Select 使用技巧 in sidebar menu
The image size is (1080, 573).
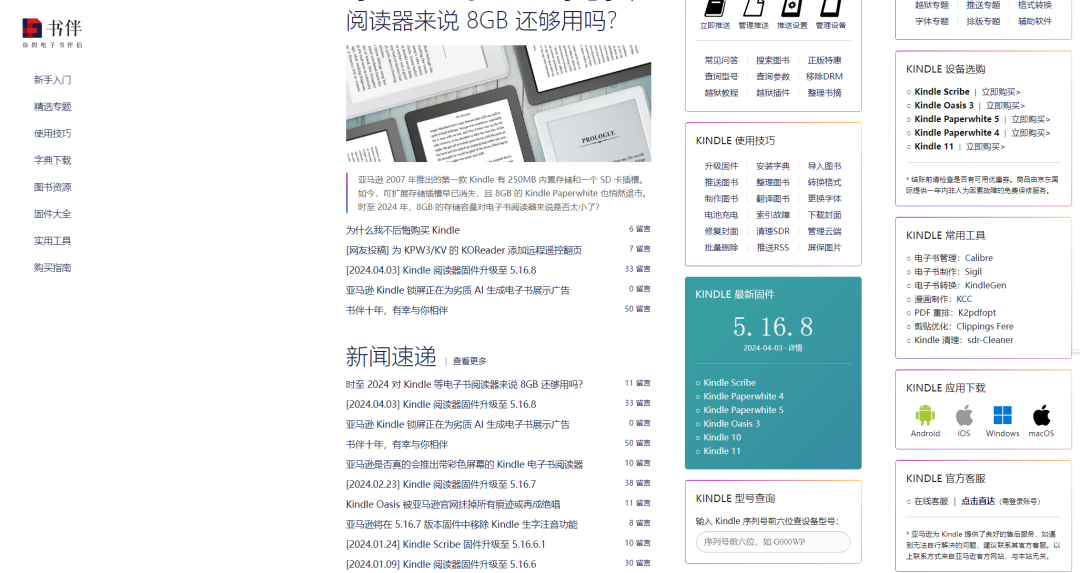coord(52,134)
